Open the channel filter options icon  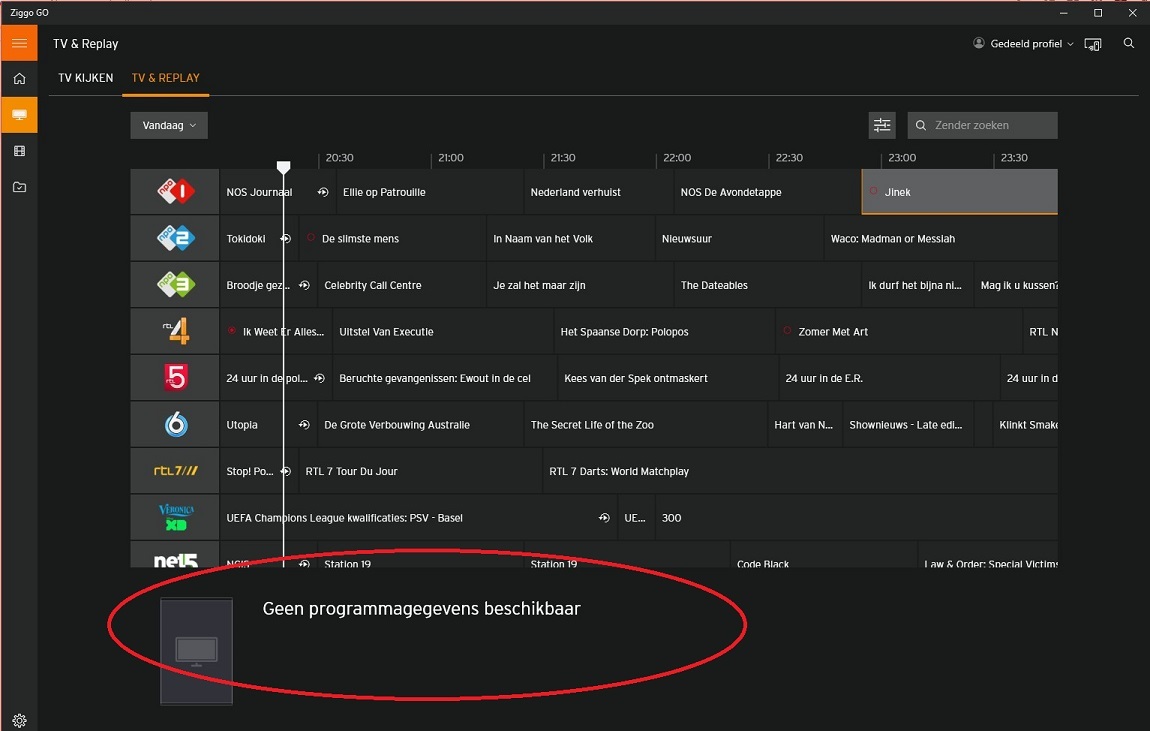[882, 125]
